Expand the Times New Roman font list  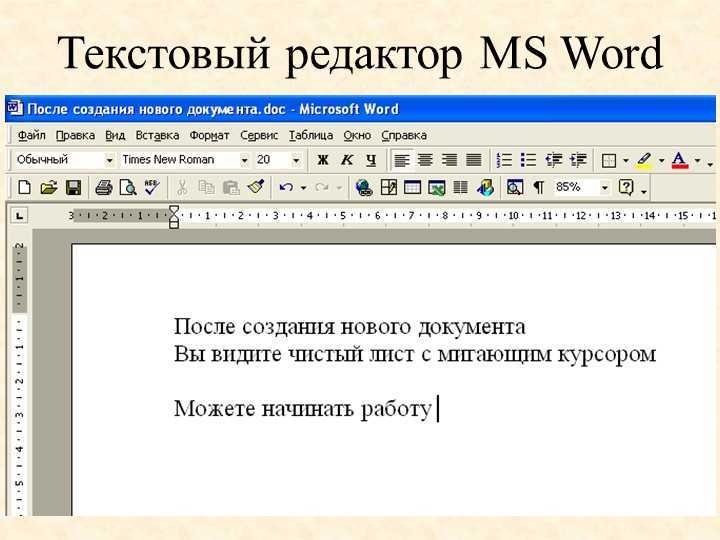pyautogui.click(x=244, y=160)
